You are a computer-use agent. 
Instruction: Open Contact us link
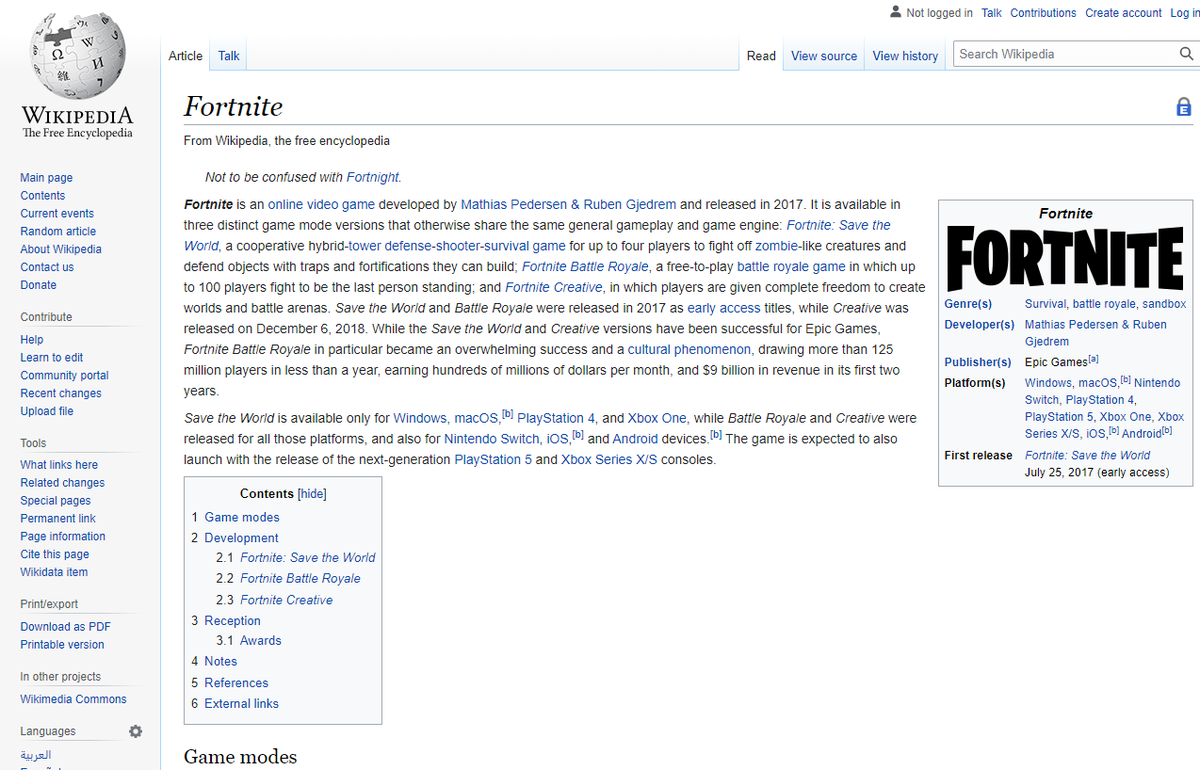pos(47,268)
